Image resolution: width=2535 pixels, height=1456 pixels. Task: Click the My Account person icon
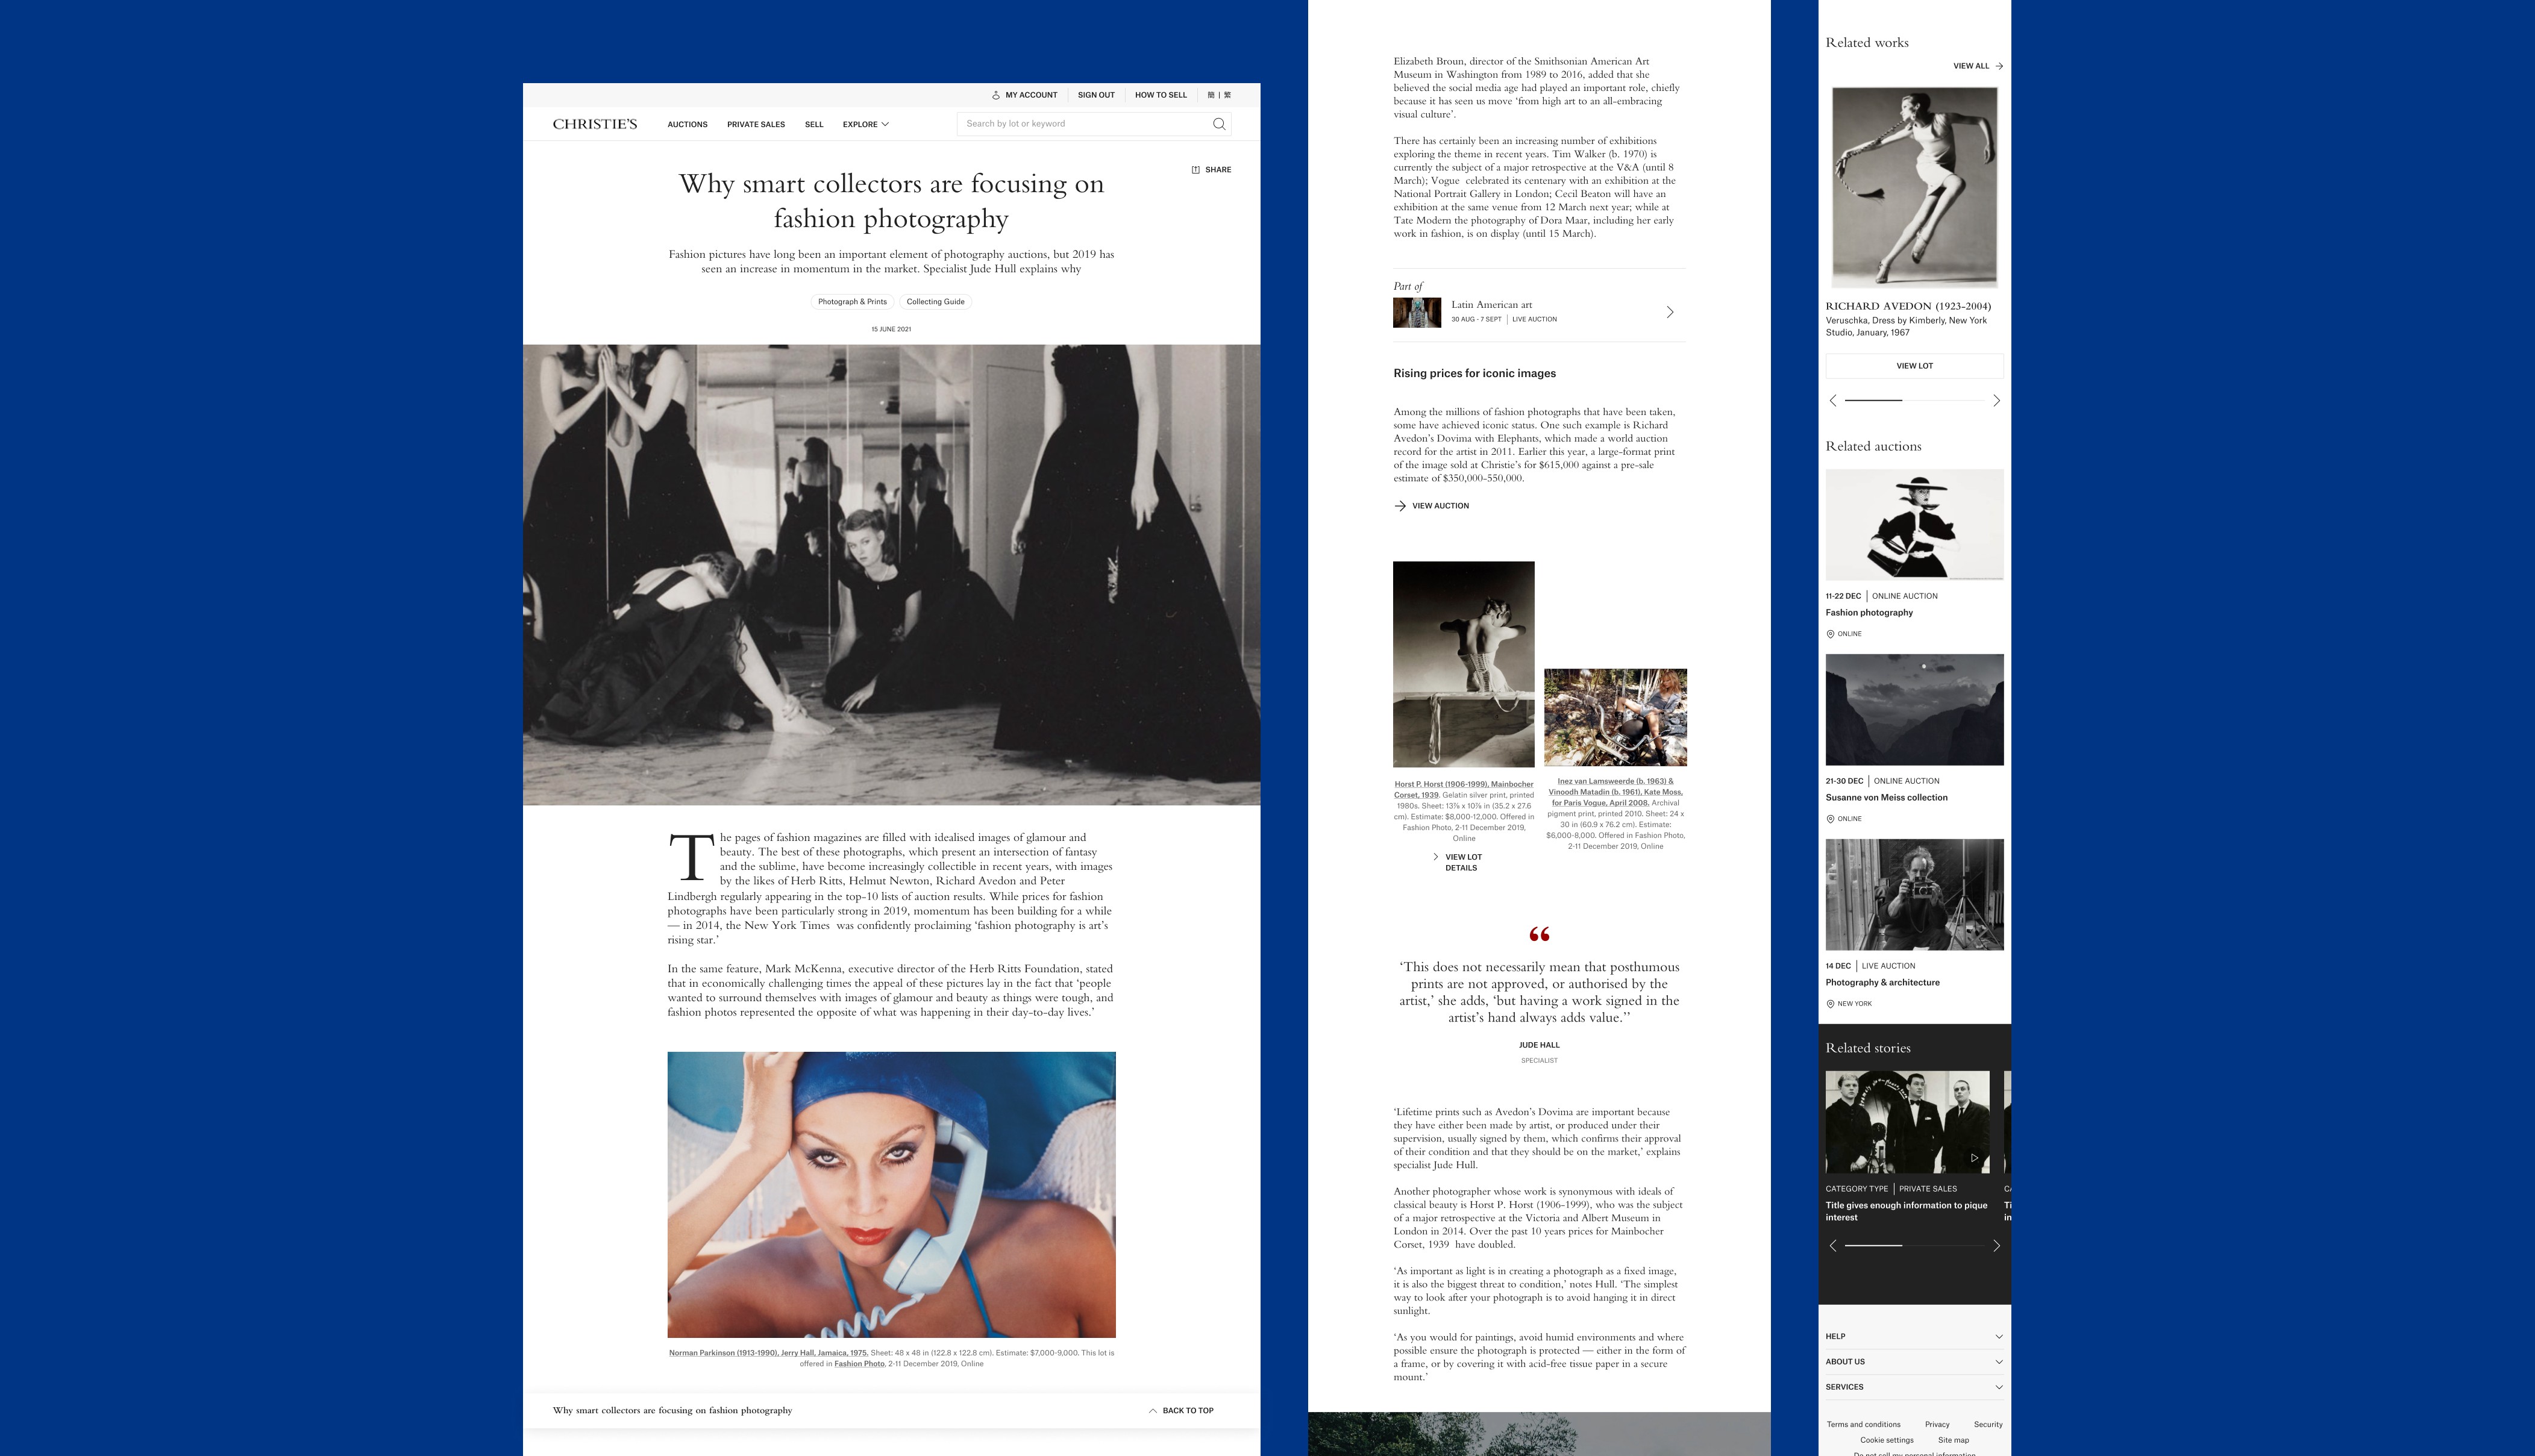pos(995,96)
